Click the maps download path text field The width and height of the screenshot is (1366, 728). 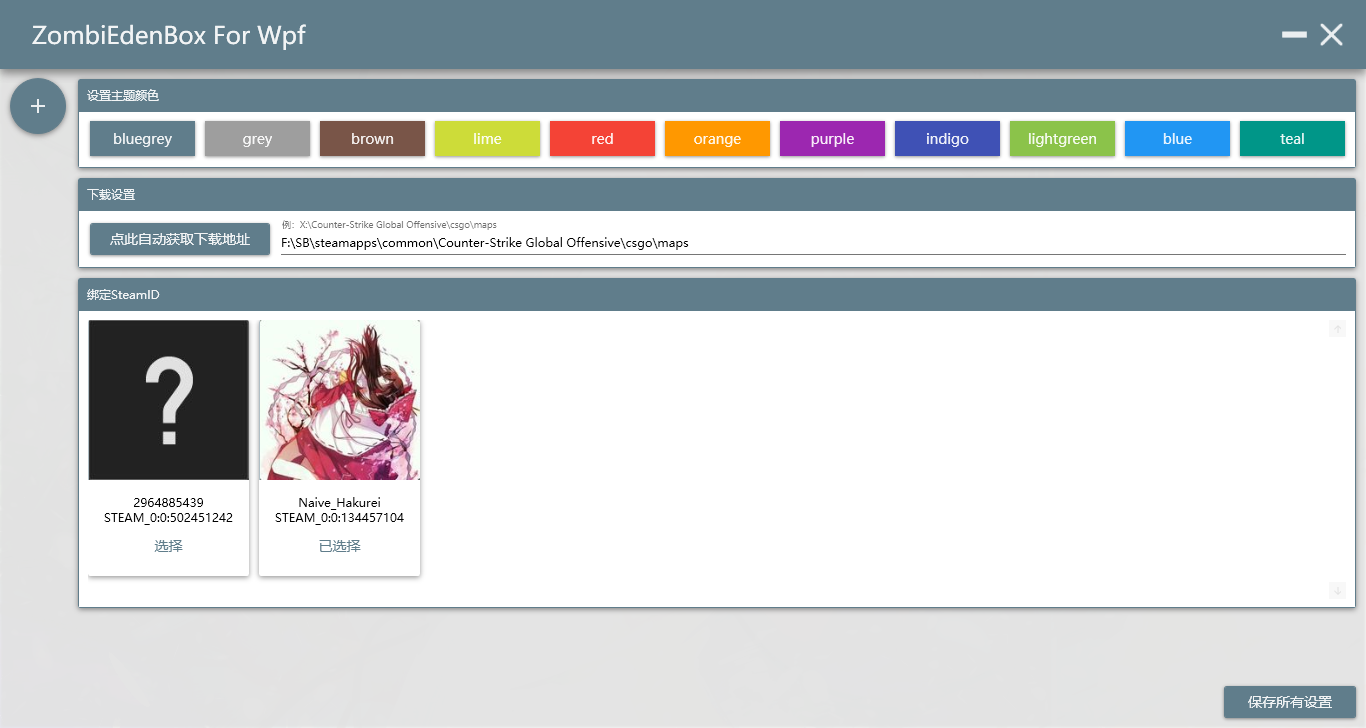click(x=812, y=243)
